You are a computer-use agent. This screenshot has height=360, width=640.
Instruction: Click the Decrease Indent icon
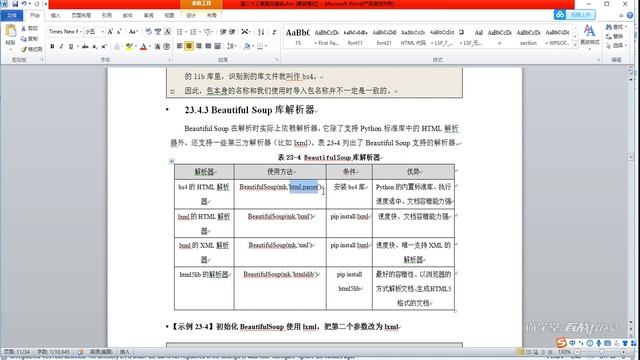point(223,31)
